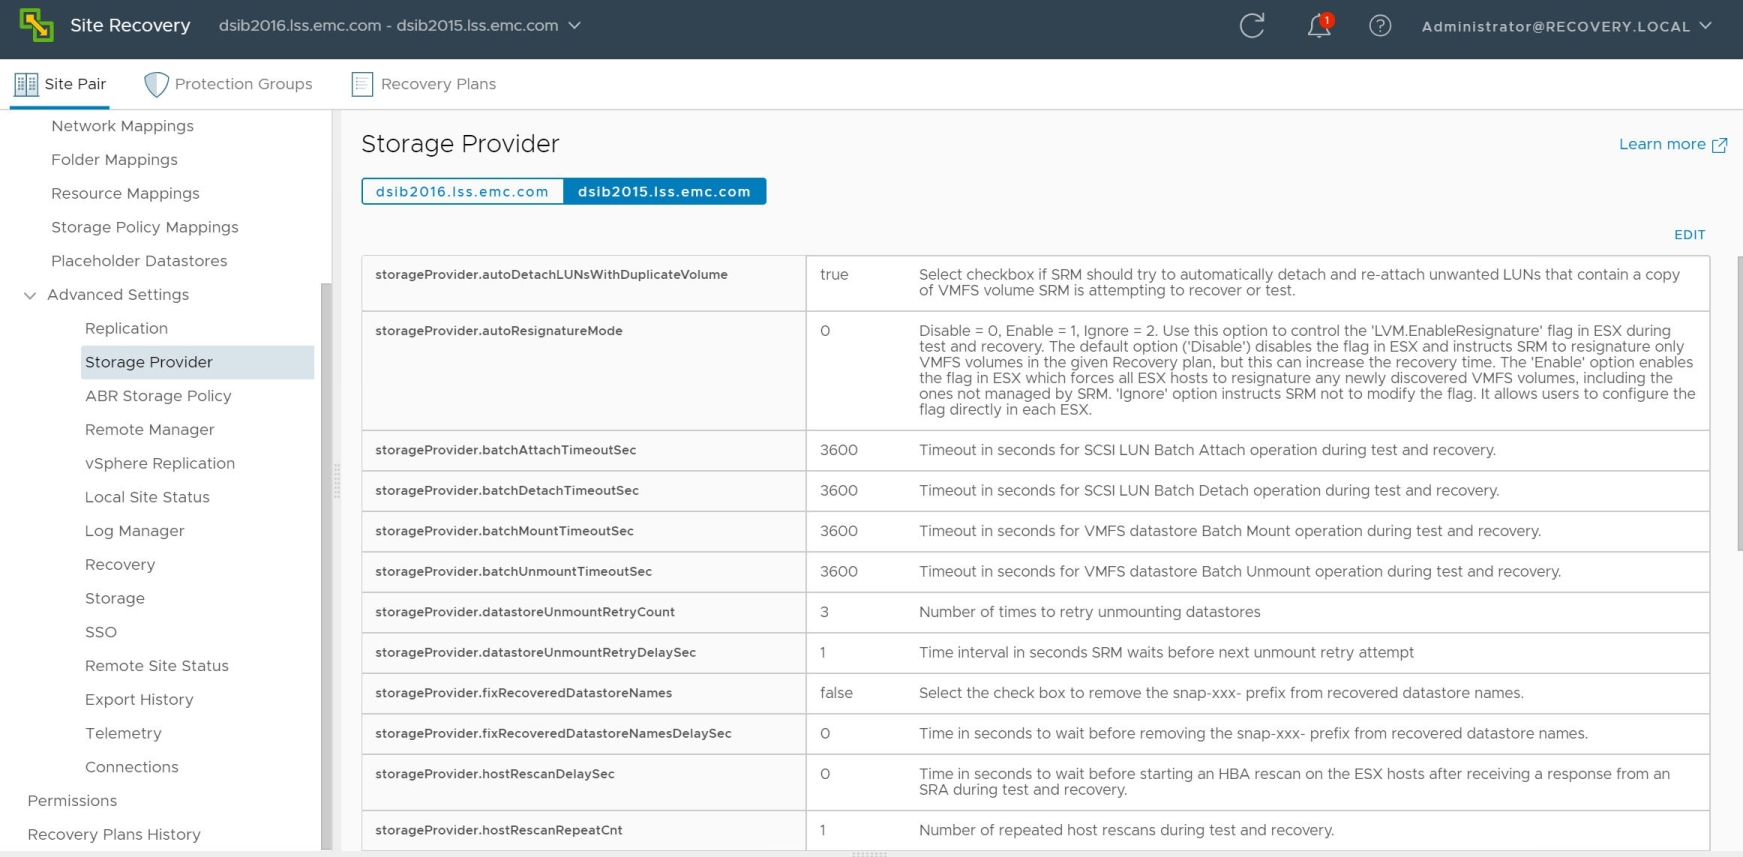The height and width of the screenshot is (857, 1743).
Task: Open Storage Policy Mappings in sidebar
Action: point(145,227)
